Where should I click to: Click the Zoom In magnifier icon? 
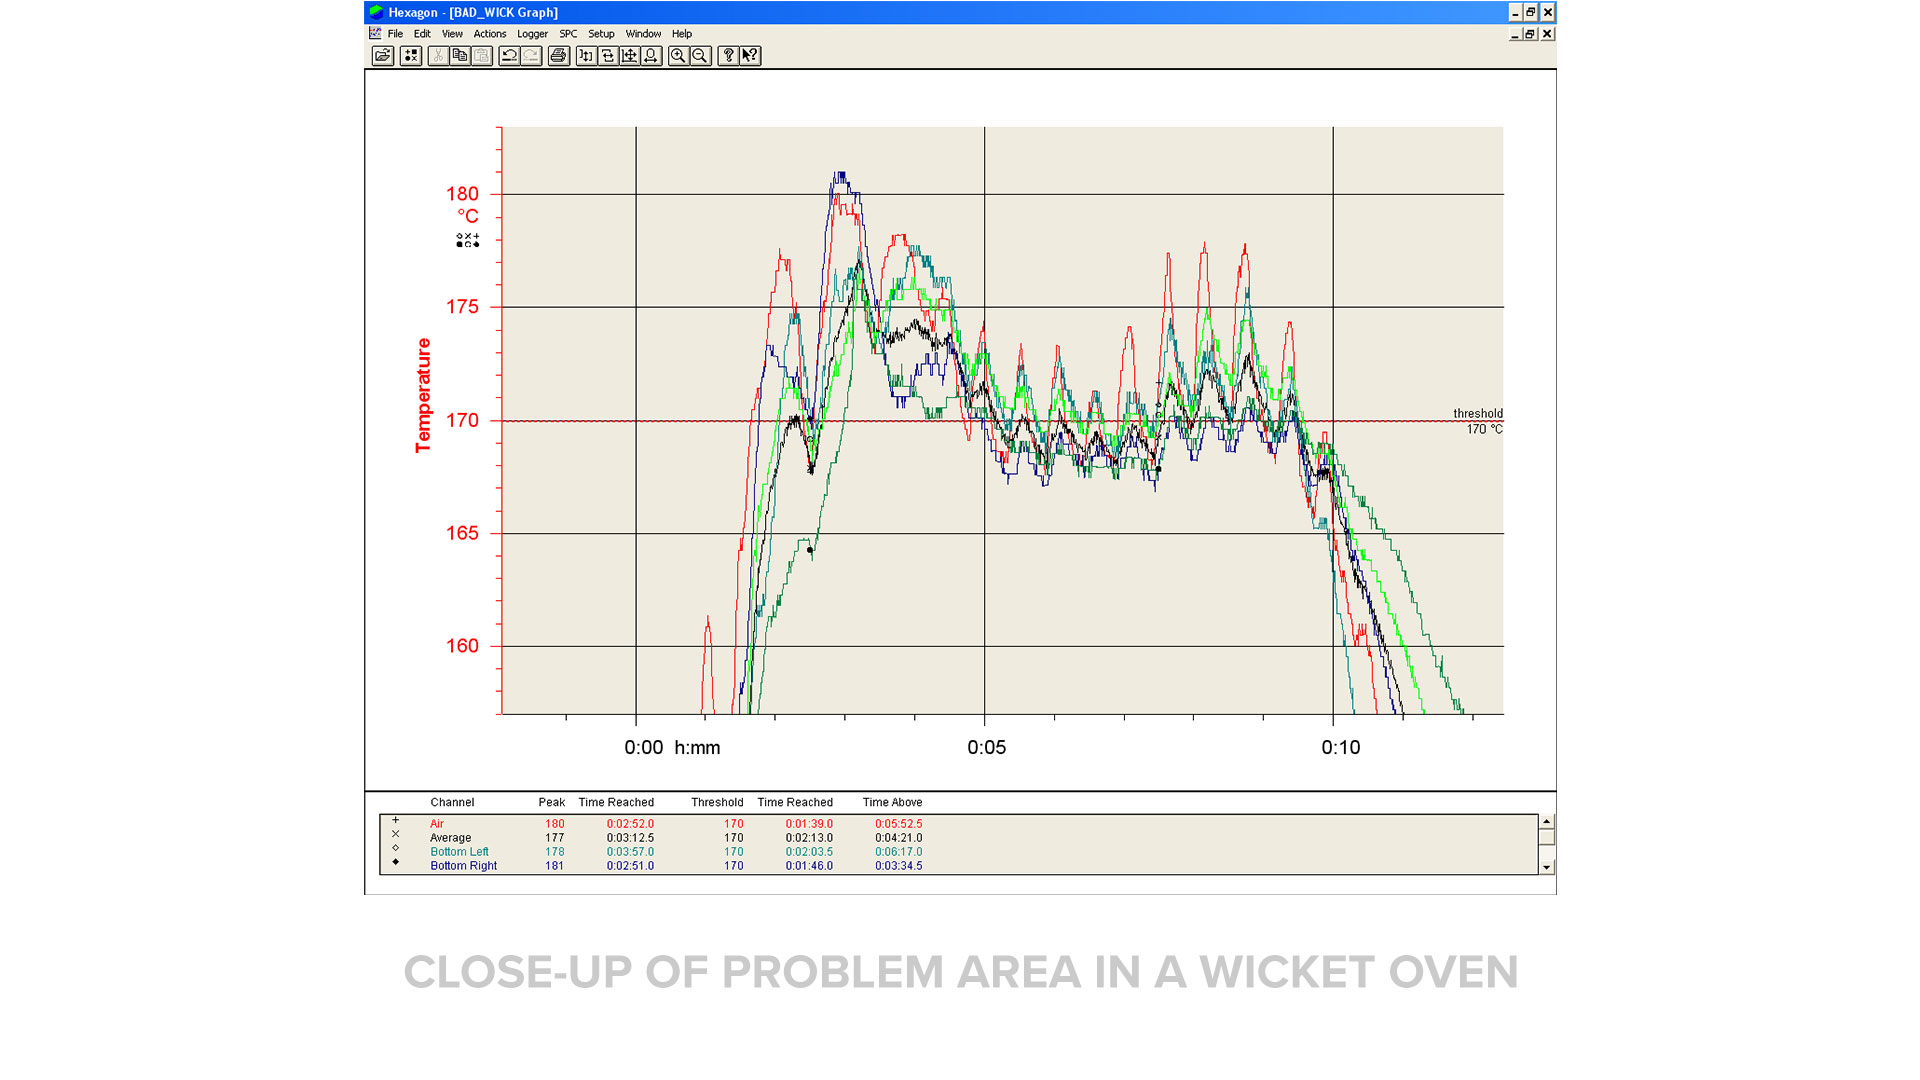tap(679, 56)
